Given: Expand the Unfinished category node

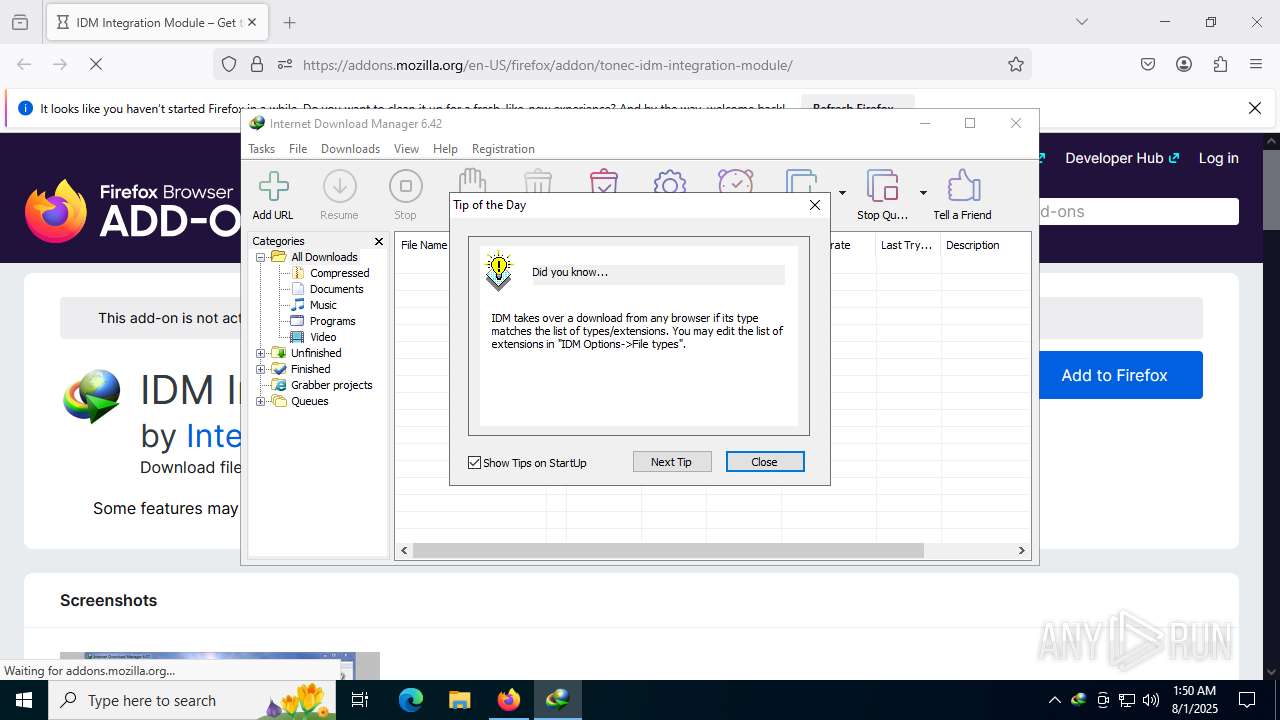Looking at the screenshot, I should (261, 353).
